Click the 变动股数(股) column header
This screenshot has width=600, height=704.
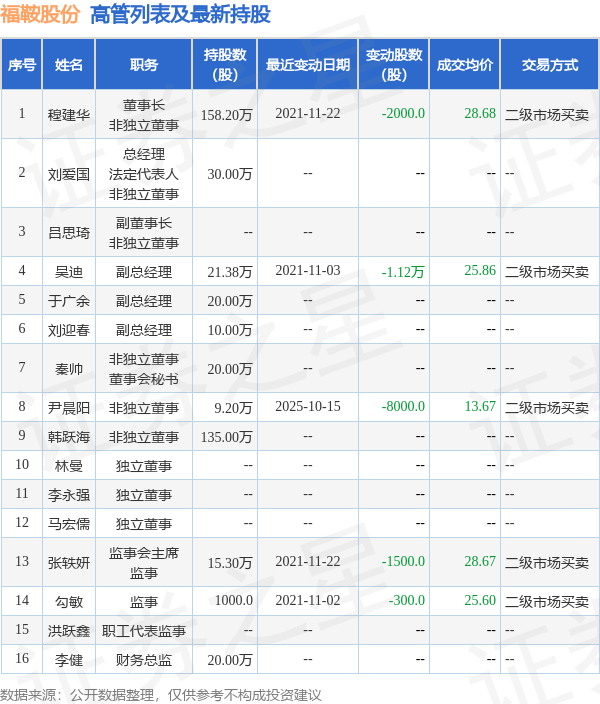point(394,65)
